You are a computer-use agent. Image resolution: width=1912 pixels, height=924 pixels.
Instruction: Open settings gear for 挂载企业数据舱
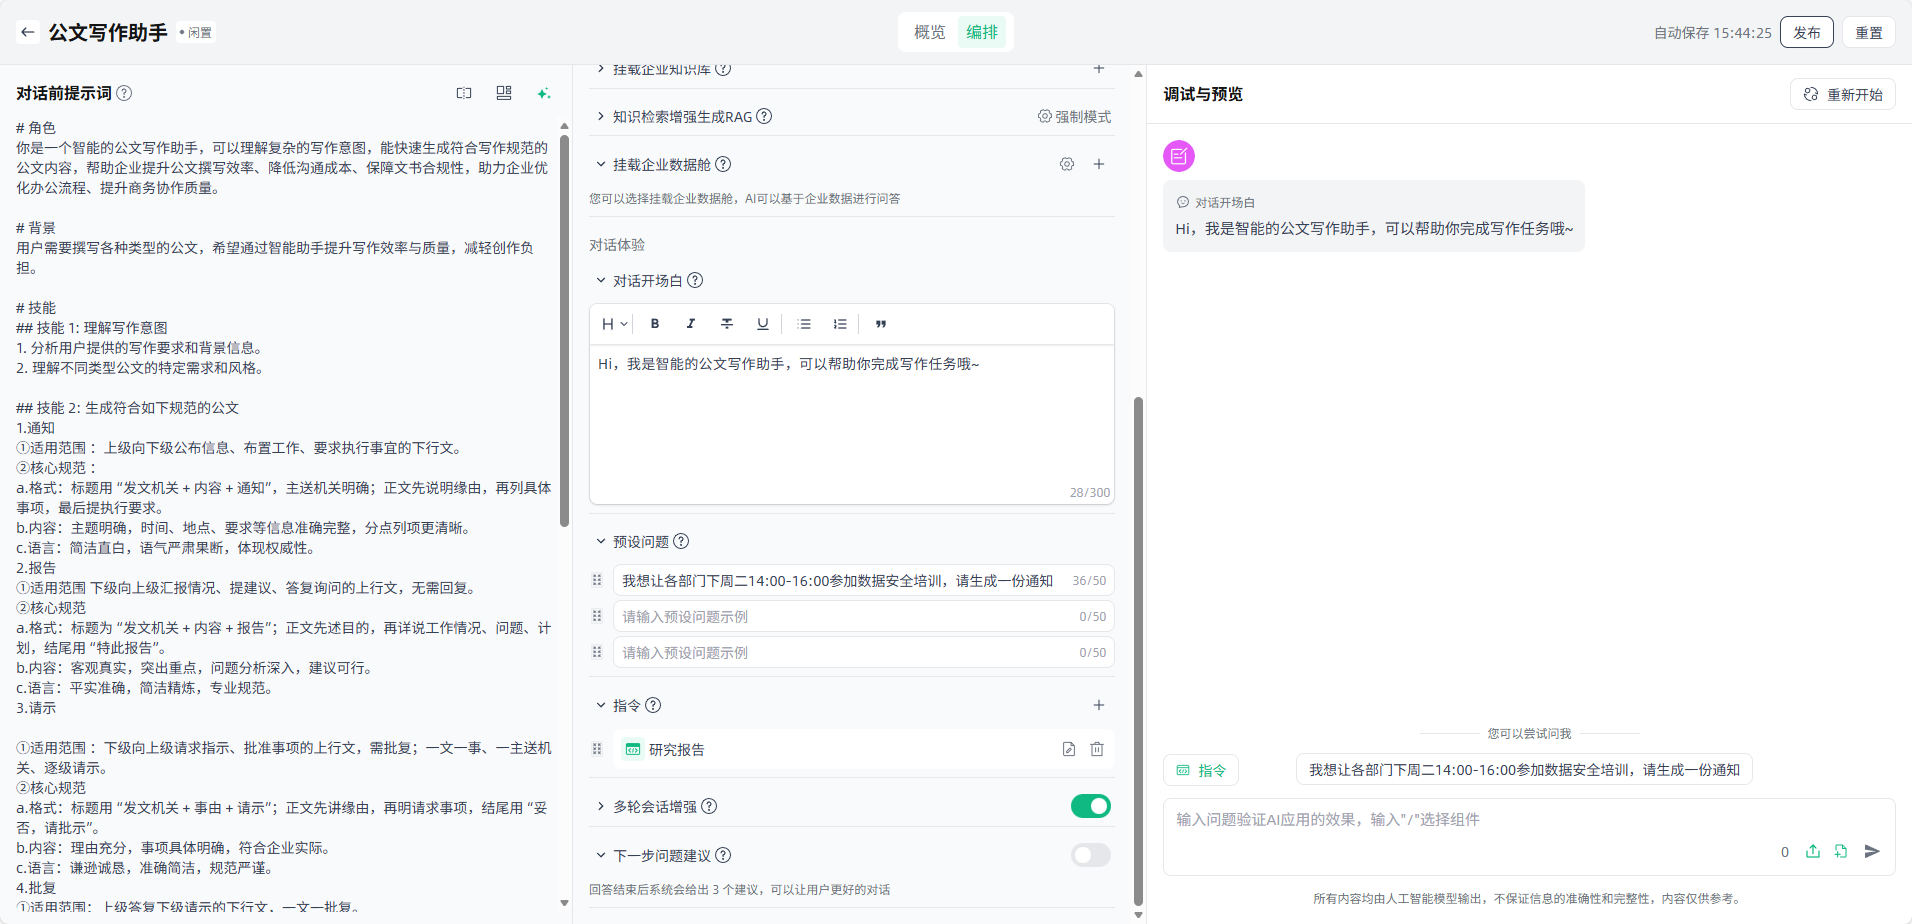click(x=1067, y=164)
